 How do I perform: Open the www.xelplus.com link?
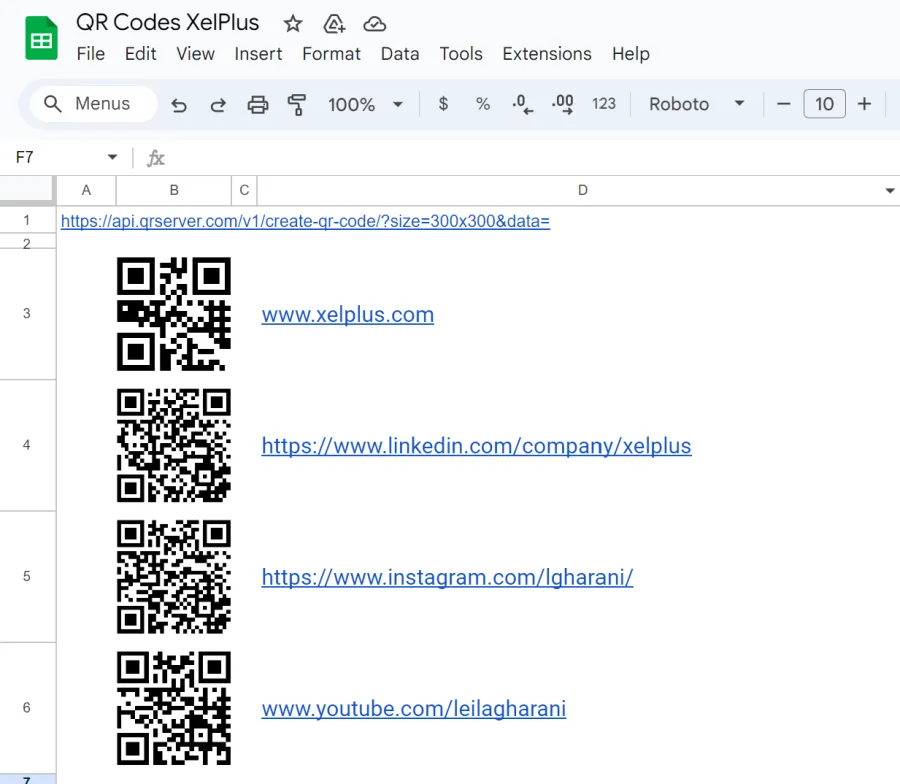347,315
